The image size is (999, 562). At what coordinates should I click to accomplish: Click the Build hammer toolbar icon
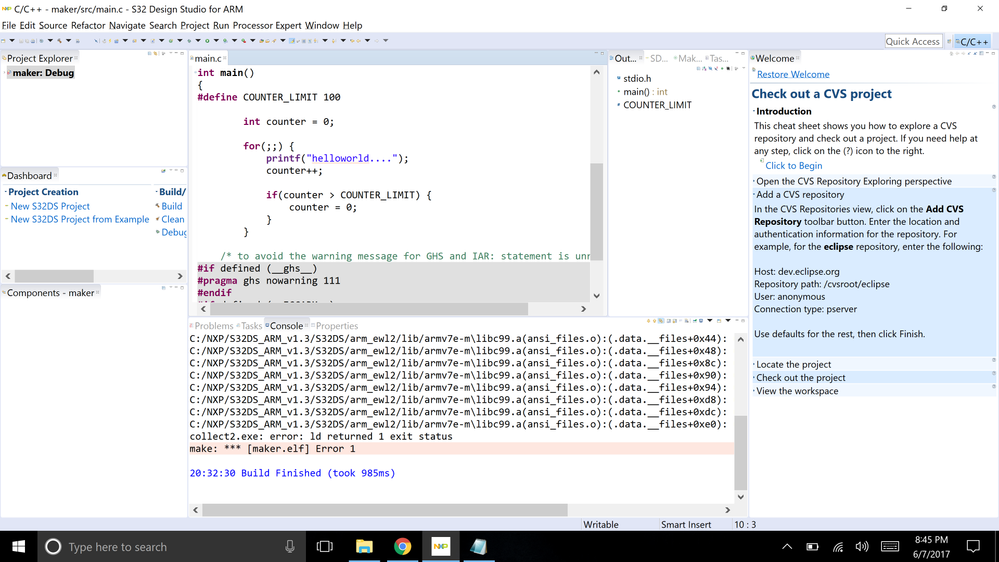coord(59,41)
